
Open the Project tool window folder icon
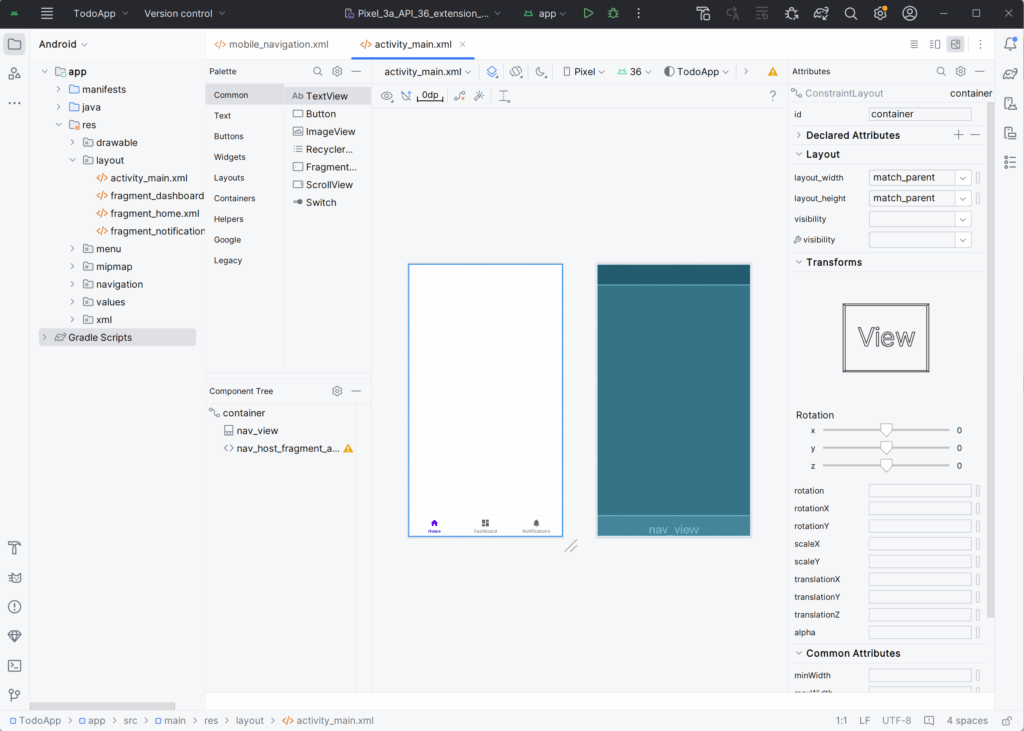click(14, 44)
